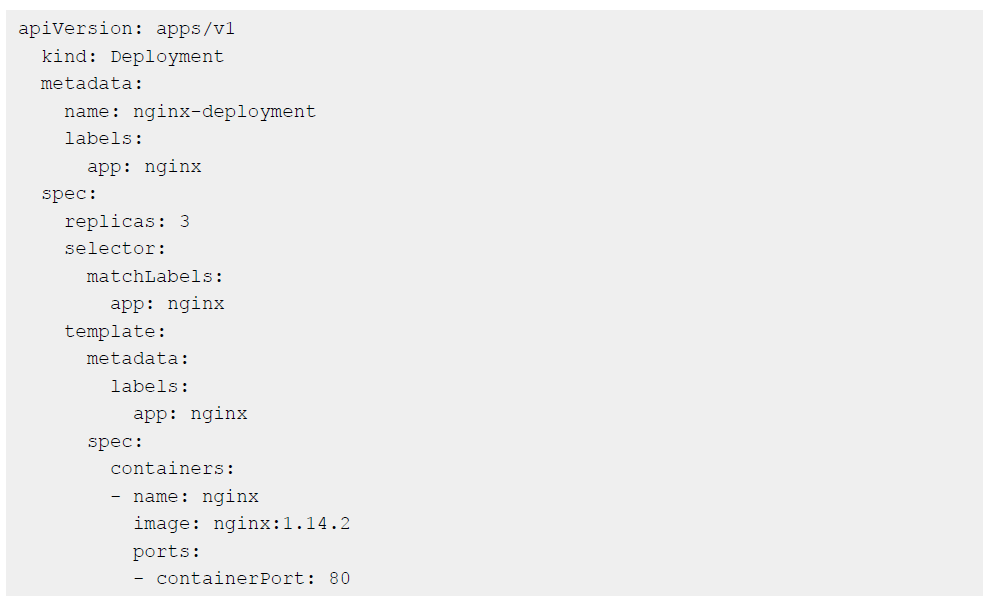Click the metadata: key directly below kind
Image resolution: width=987 pixels, height=599 pixels.
click(x=92, y=84)
